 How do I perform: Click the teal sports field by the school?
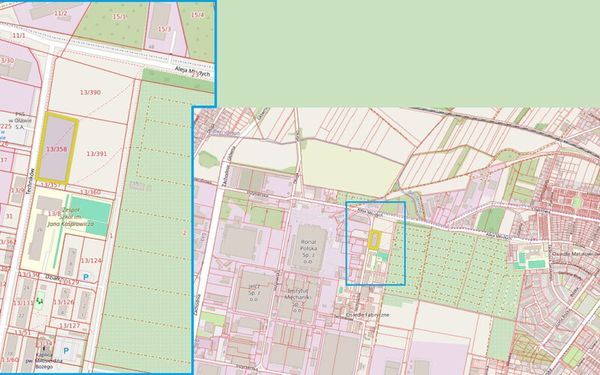90,216
